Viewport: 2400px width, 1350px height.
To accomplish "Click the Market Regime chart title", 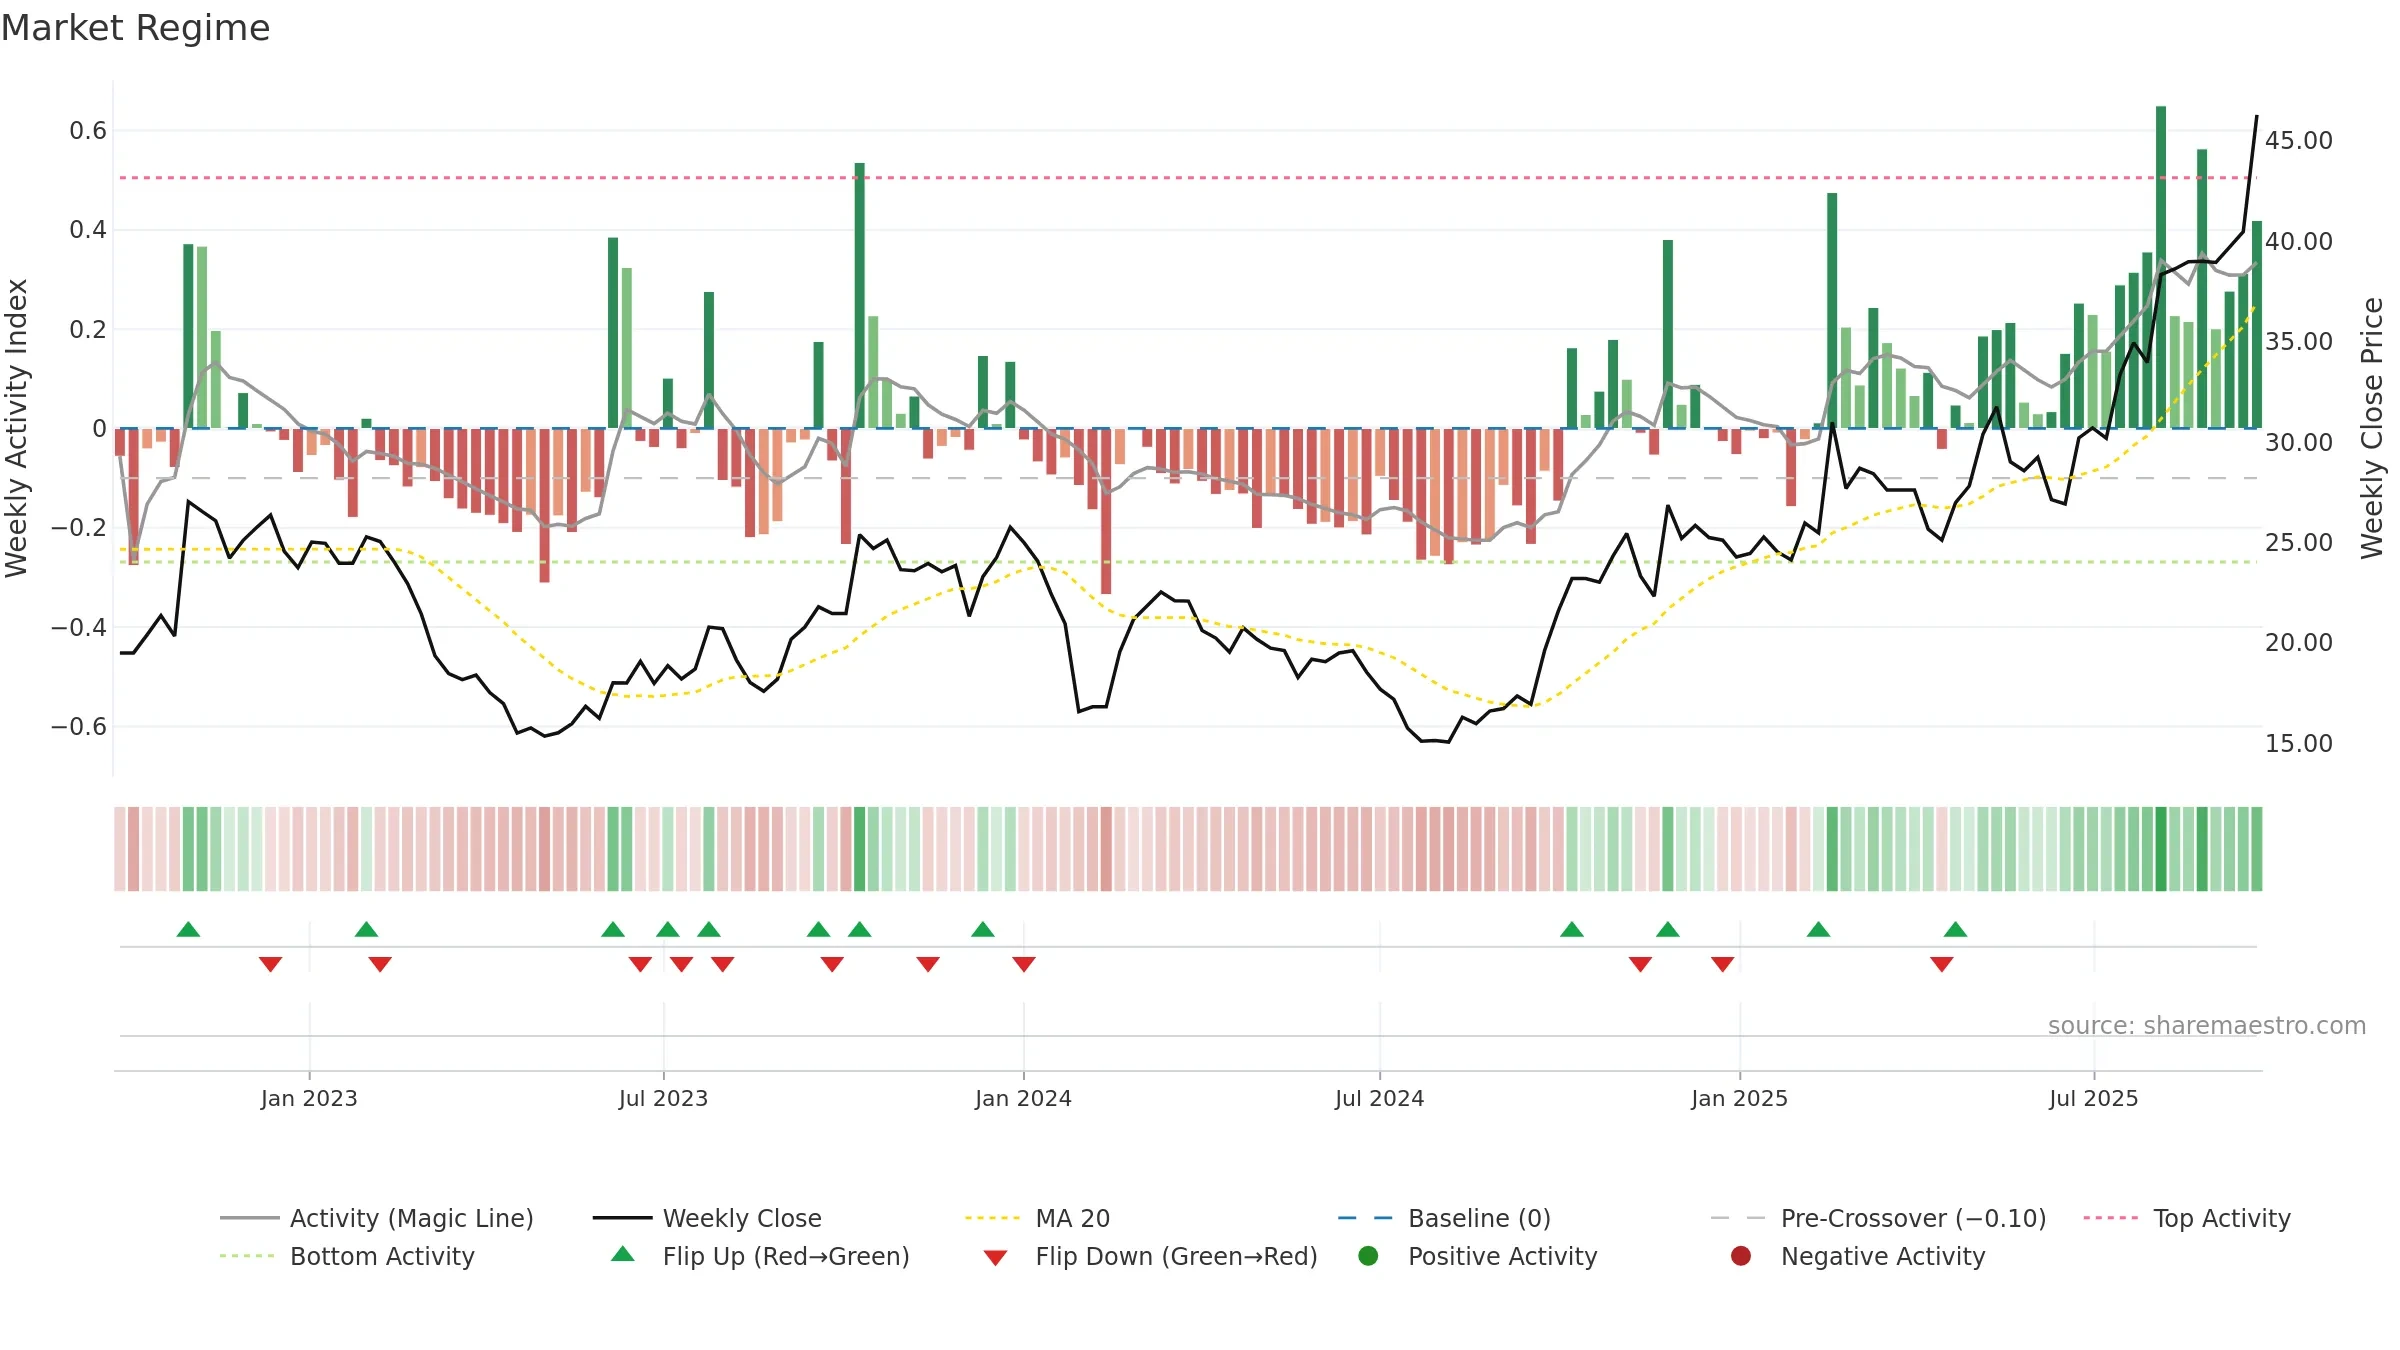I will (x=135, y=28).
